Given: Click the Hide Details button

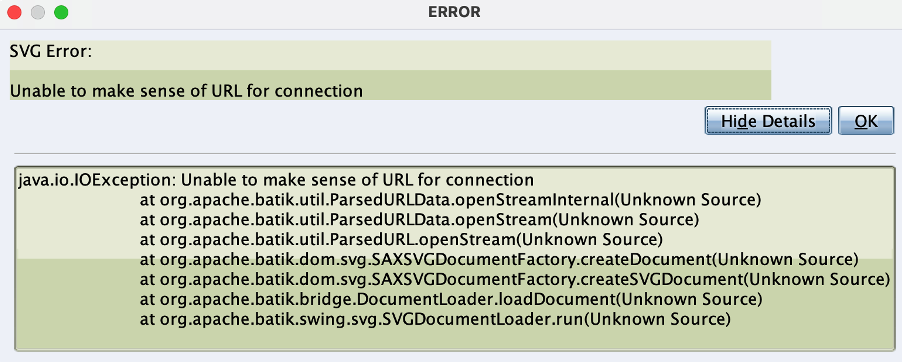Looking at the screenshot, I should (x=768, y=121).
